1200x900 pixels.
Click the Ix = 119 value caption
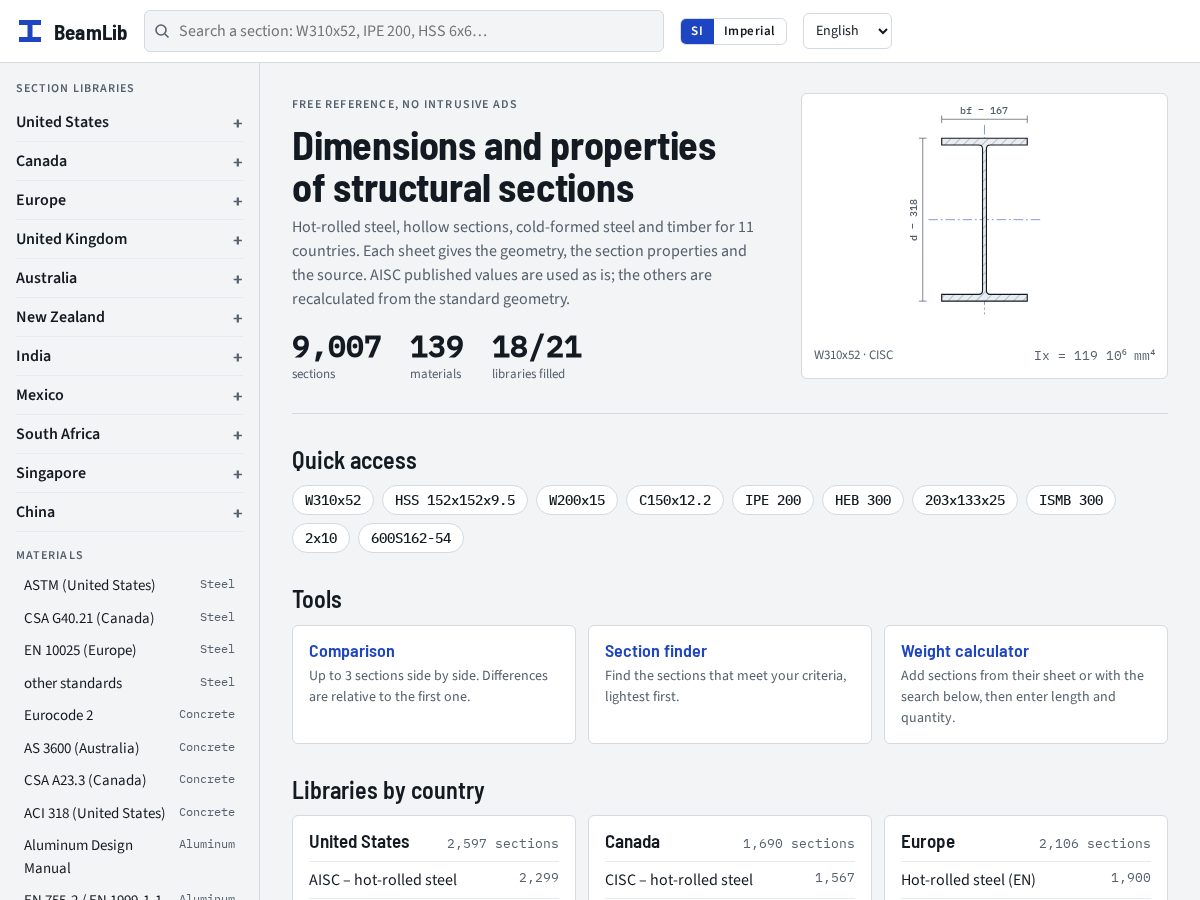[x=1094, y=355]
